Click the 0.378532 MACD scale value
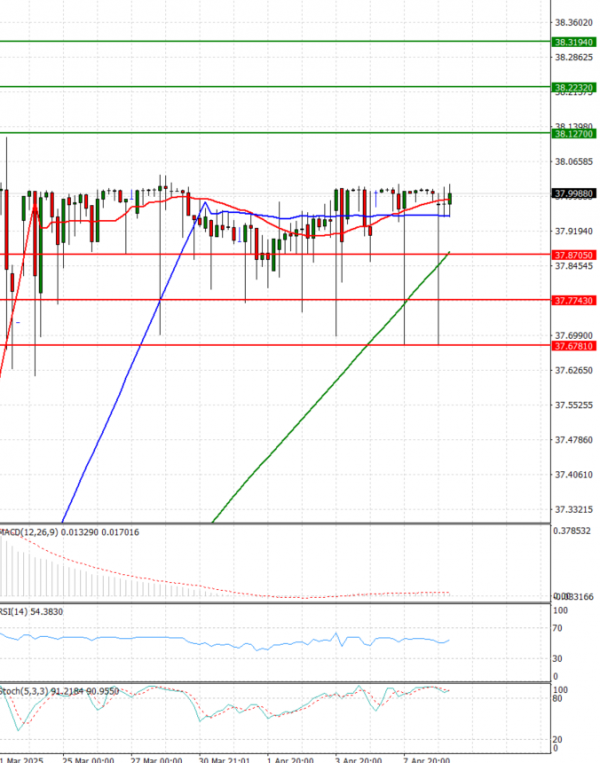 tap(571, 531)
